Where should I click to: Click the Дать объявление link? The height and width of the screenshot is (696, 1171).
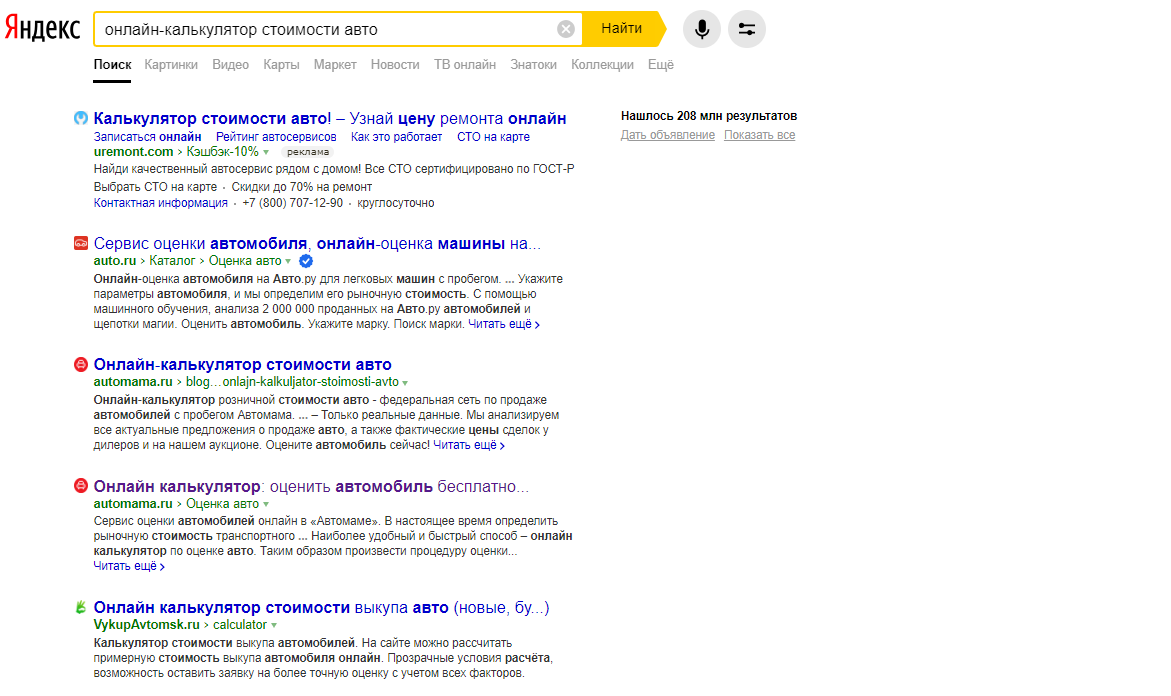[668, 135]
